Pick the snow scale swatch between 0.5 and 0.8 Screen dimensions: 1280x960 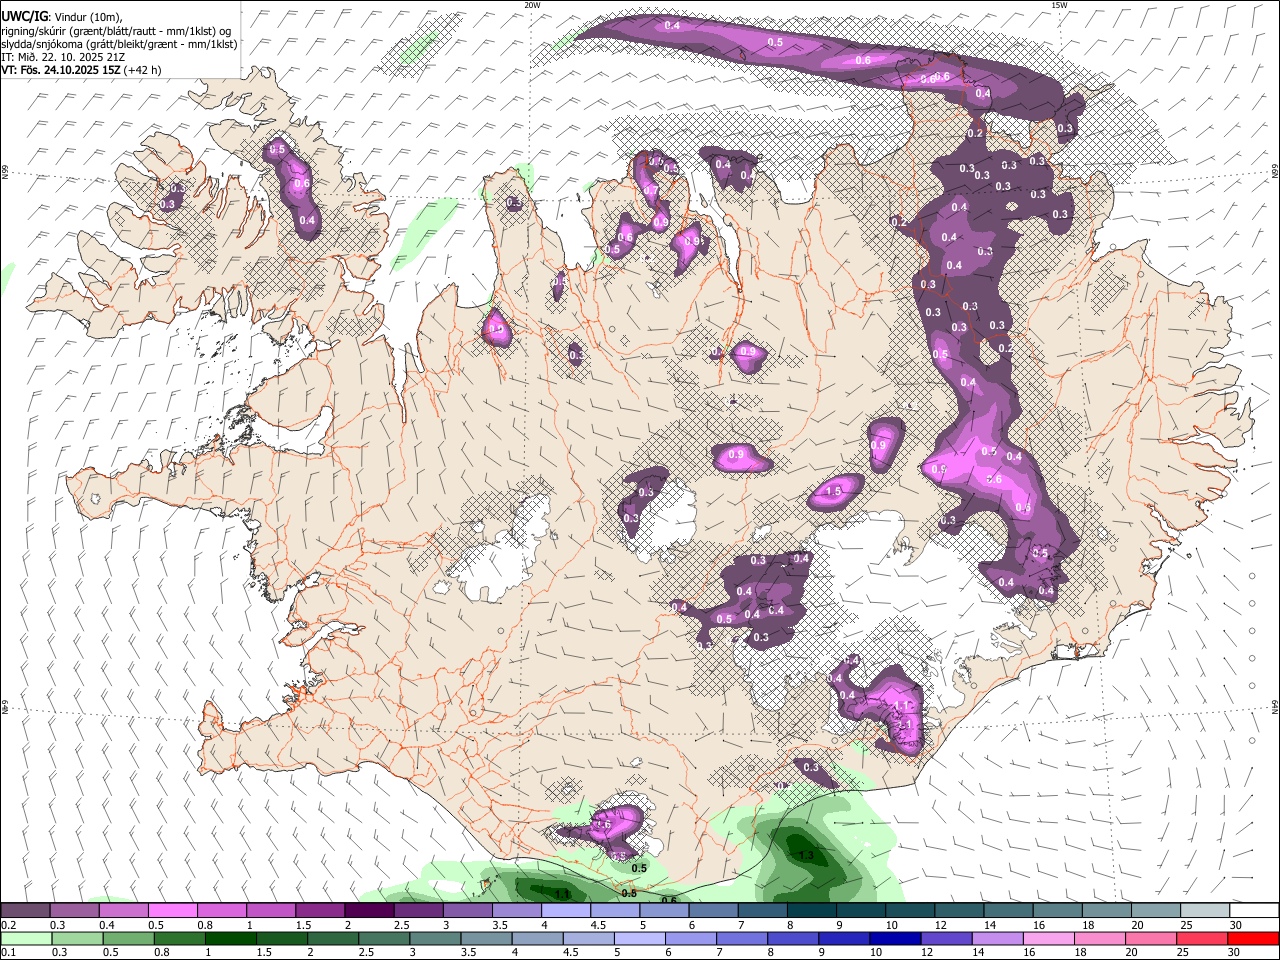click(x=172, y=910)
